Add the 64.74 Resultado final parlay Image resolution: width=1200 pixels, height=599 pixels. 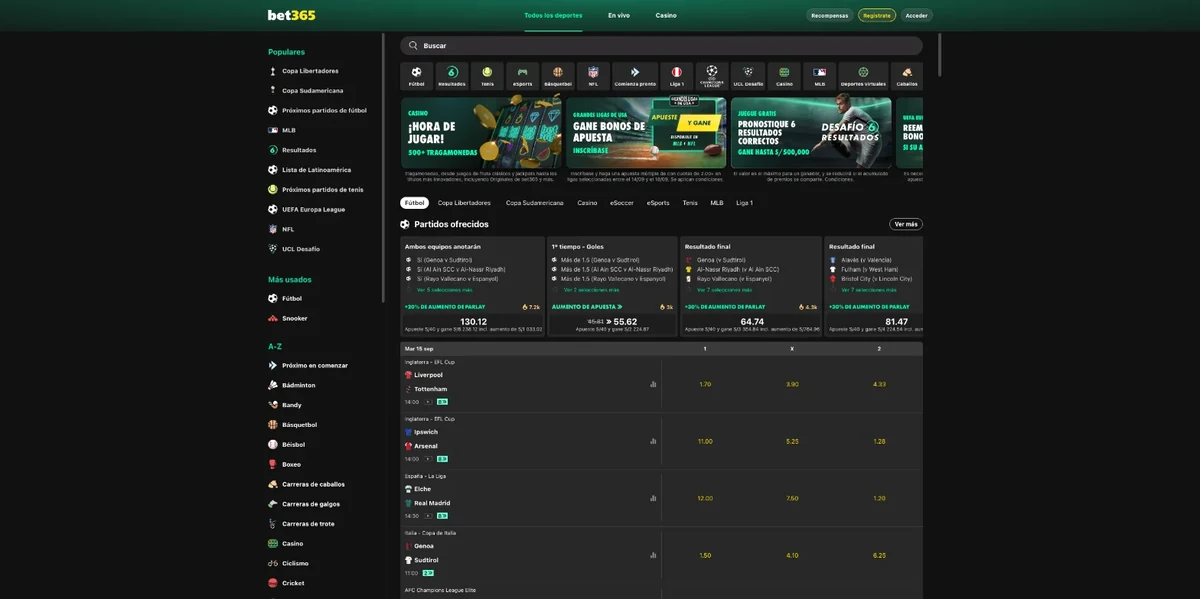[x=752, y=324]
